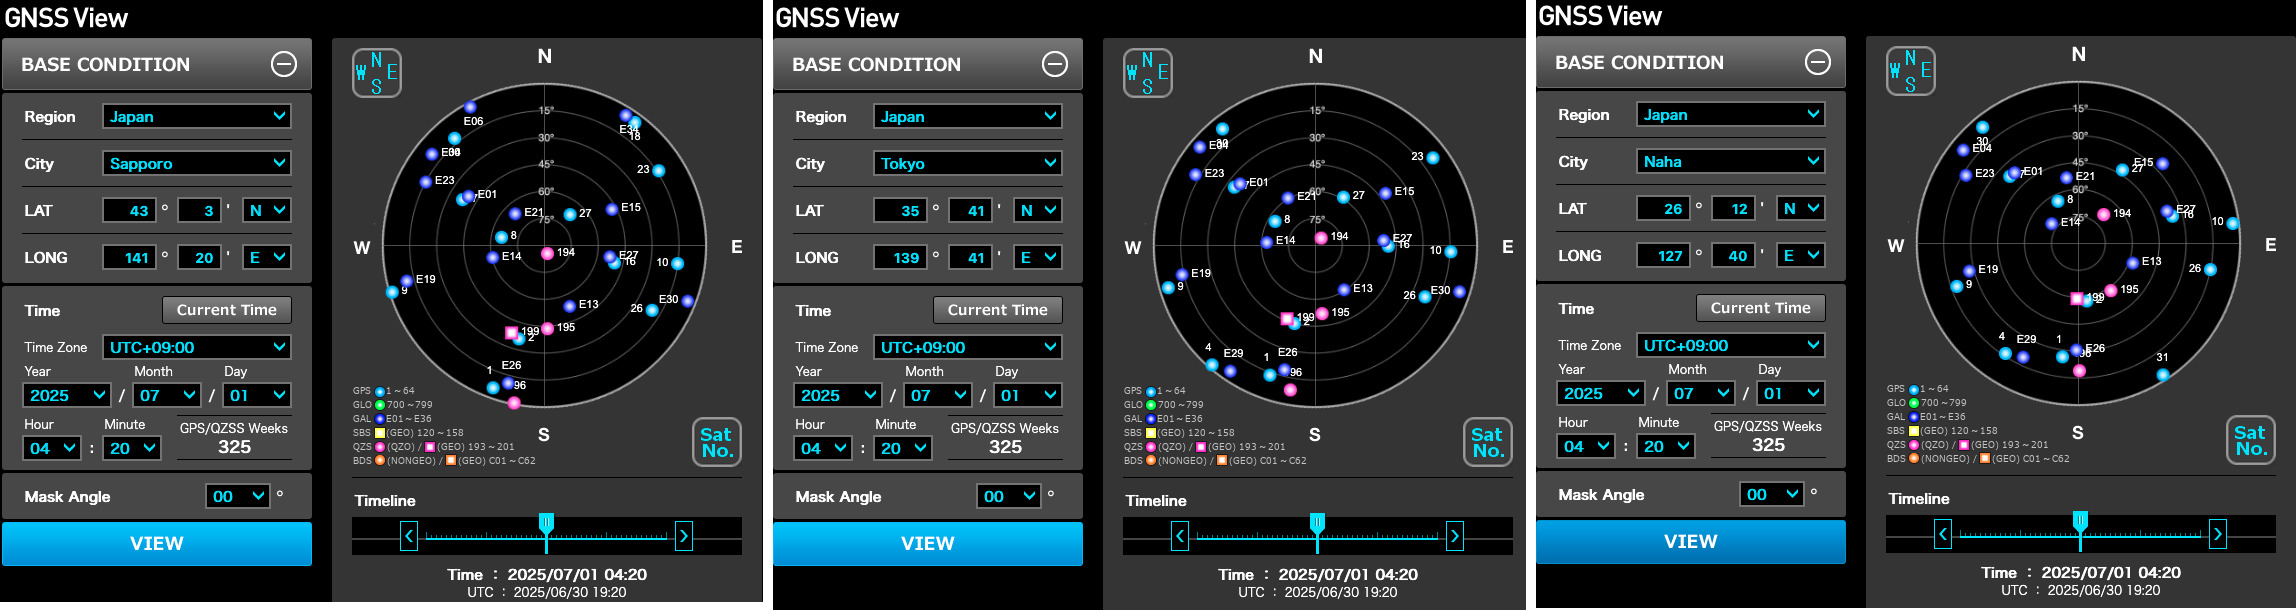Screen dimensions: 2296x610
Task: Click LONG degrees field showing 141
Action: point(129,257)
